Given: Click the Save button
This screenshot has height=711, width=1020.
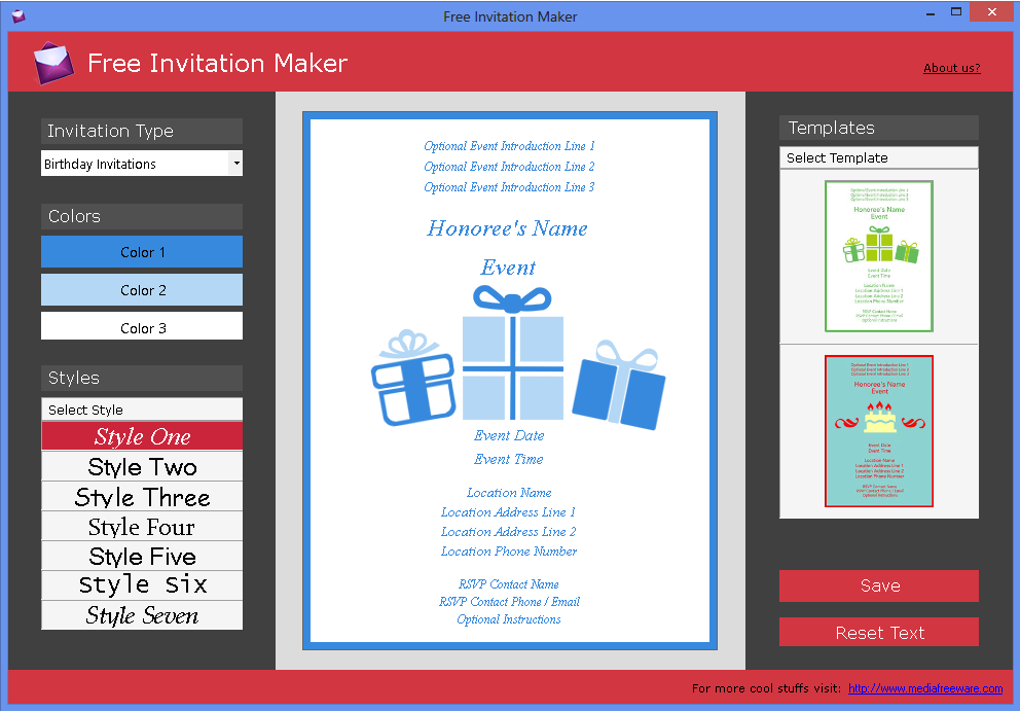Looking at the screenshot, I should [x=879, y=585].
